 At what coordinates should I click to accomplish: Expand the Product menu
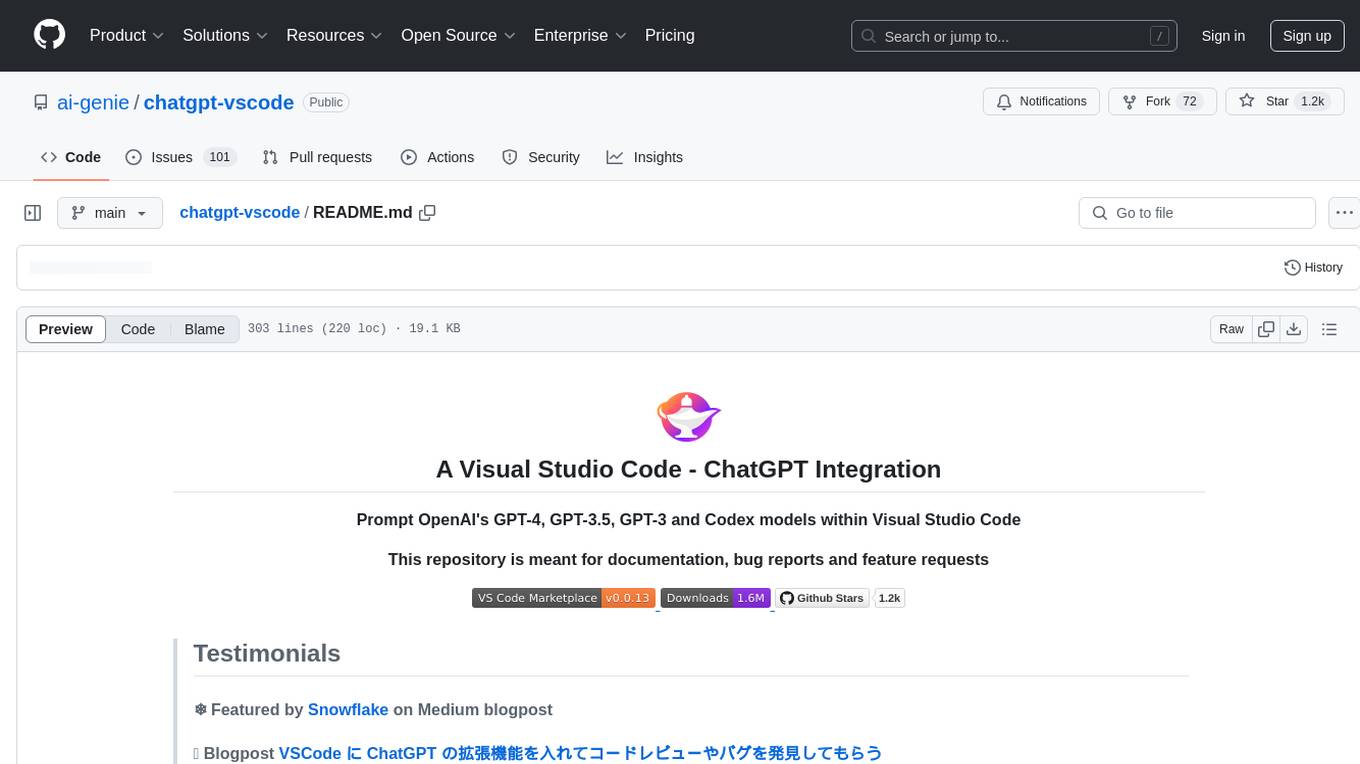(127, 35)
